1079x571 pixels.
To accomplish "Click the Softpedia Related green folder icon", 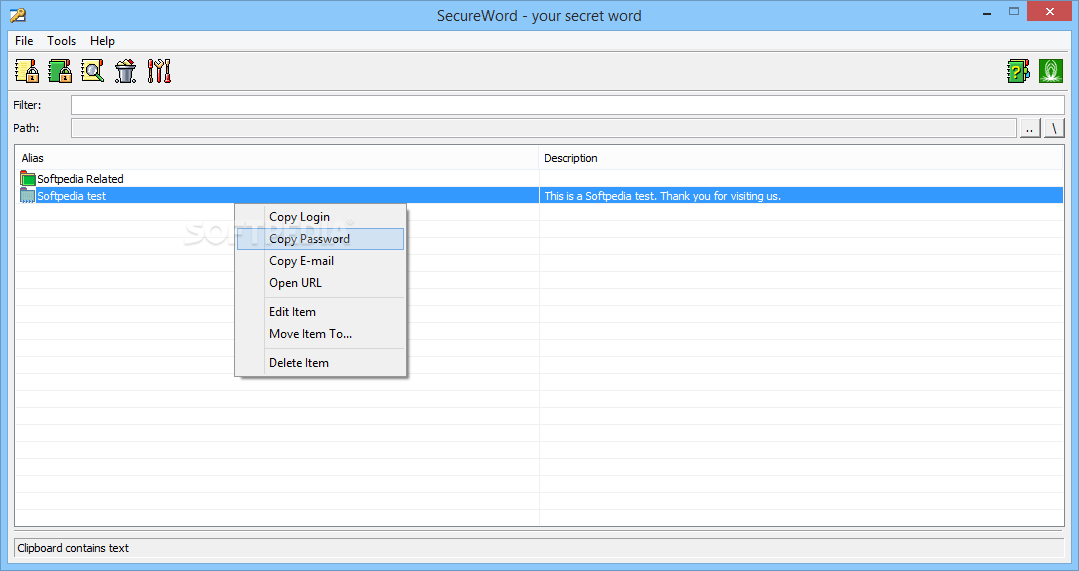I will tap(28, 179).
